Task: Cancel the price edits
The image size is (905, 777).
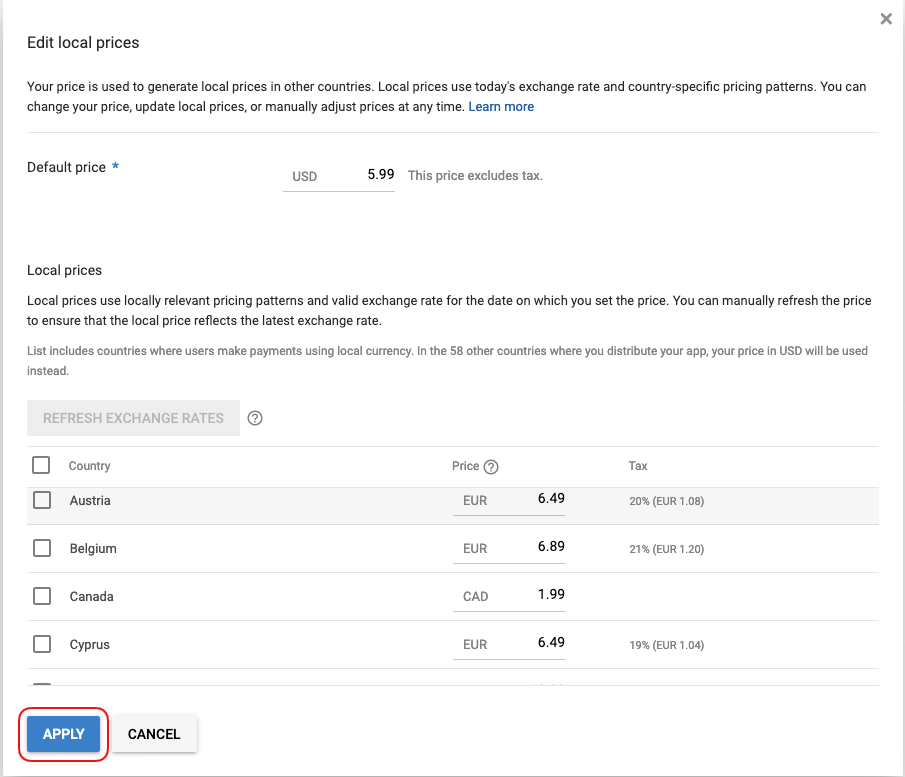Action: tap(154, 734)
